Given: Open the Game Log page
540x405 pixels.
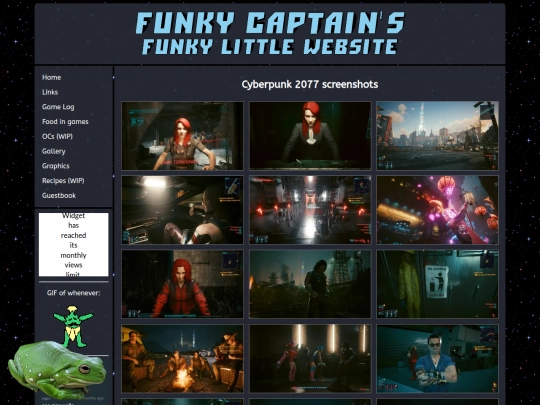Looking at the screenshot, I should point(58,107).
